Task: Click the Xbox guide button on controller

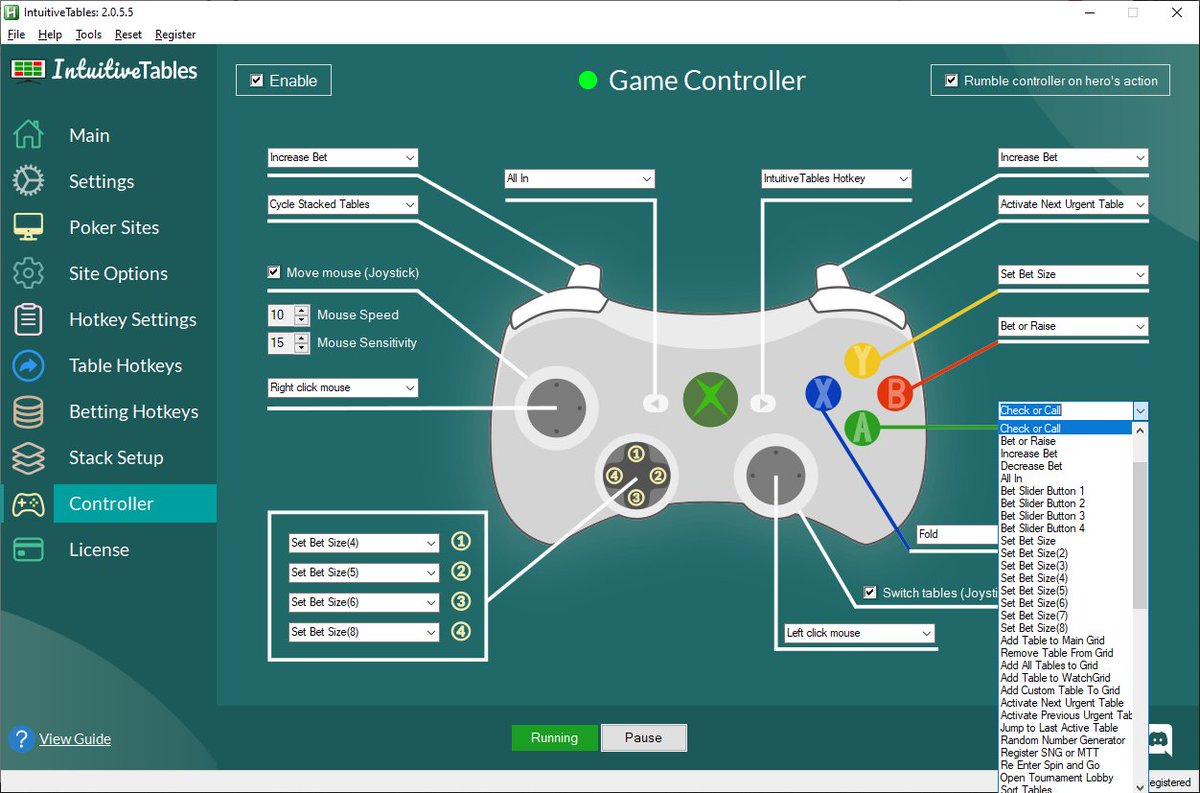Action: pyautogui.click(x=710, y=398)
